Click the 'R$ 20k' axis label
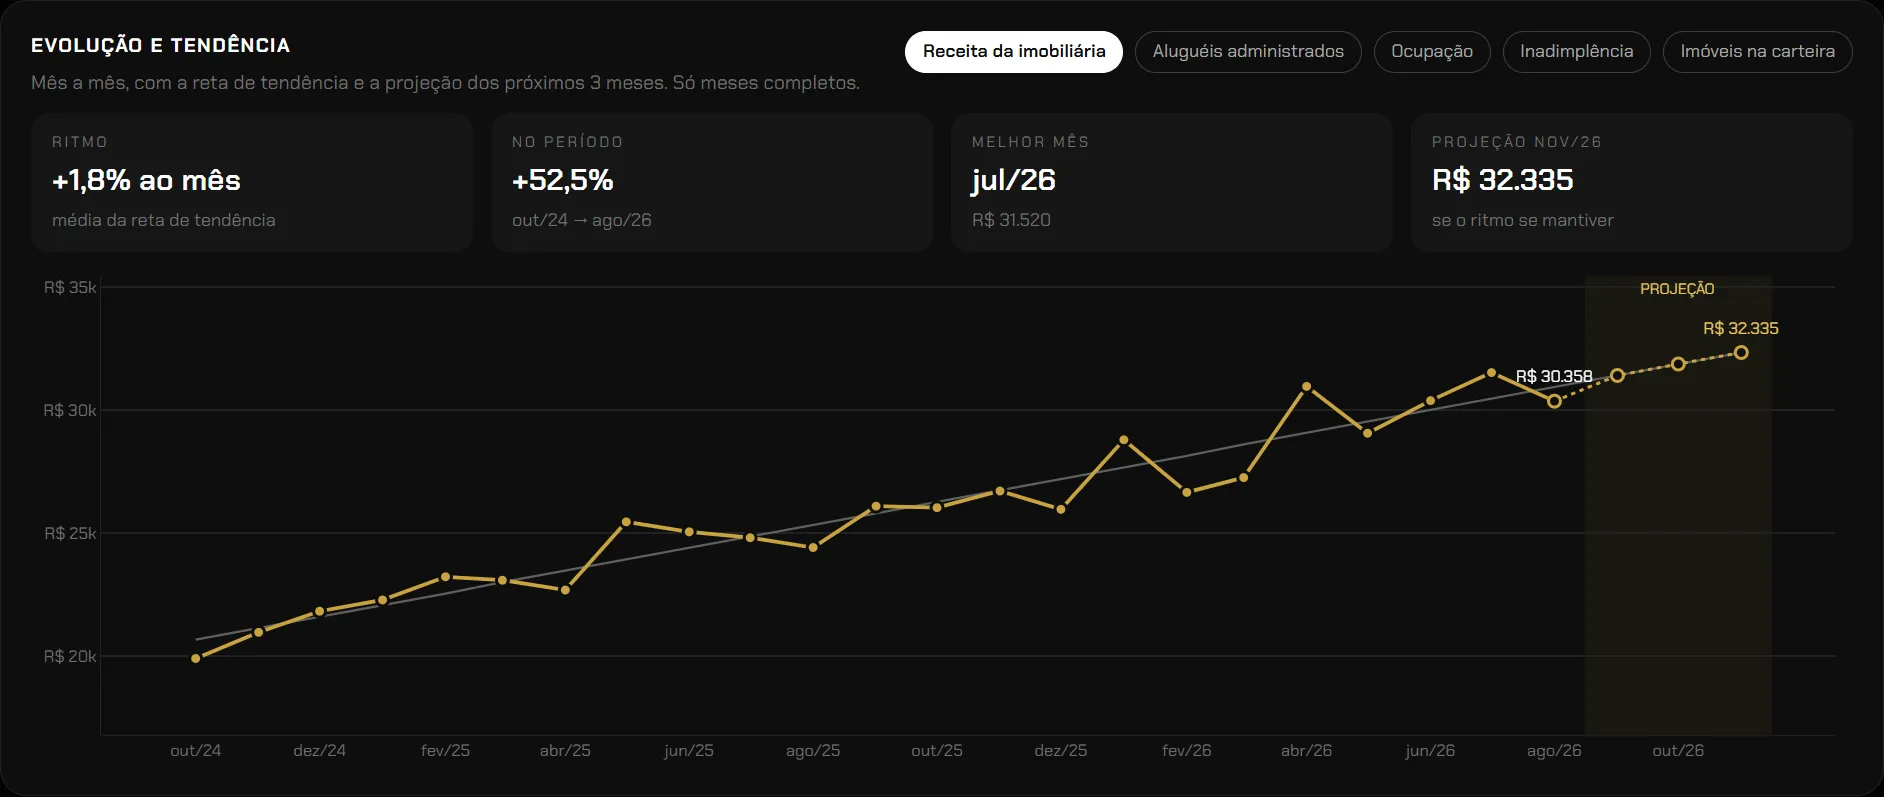Image resolution: width=1884 pixels, height=797 pixels. point(70,656)
